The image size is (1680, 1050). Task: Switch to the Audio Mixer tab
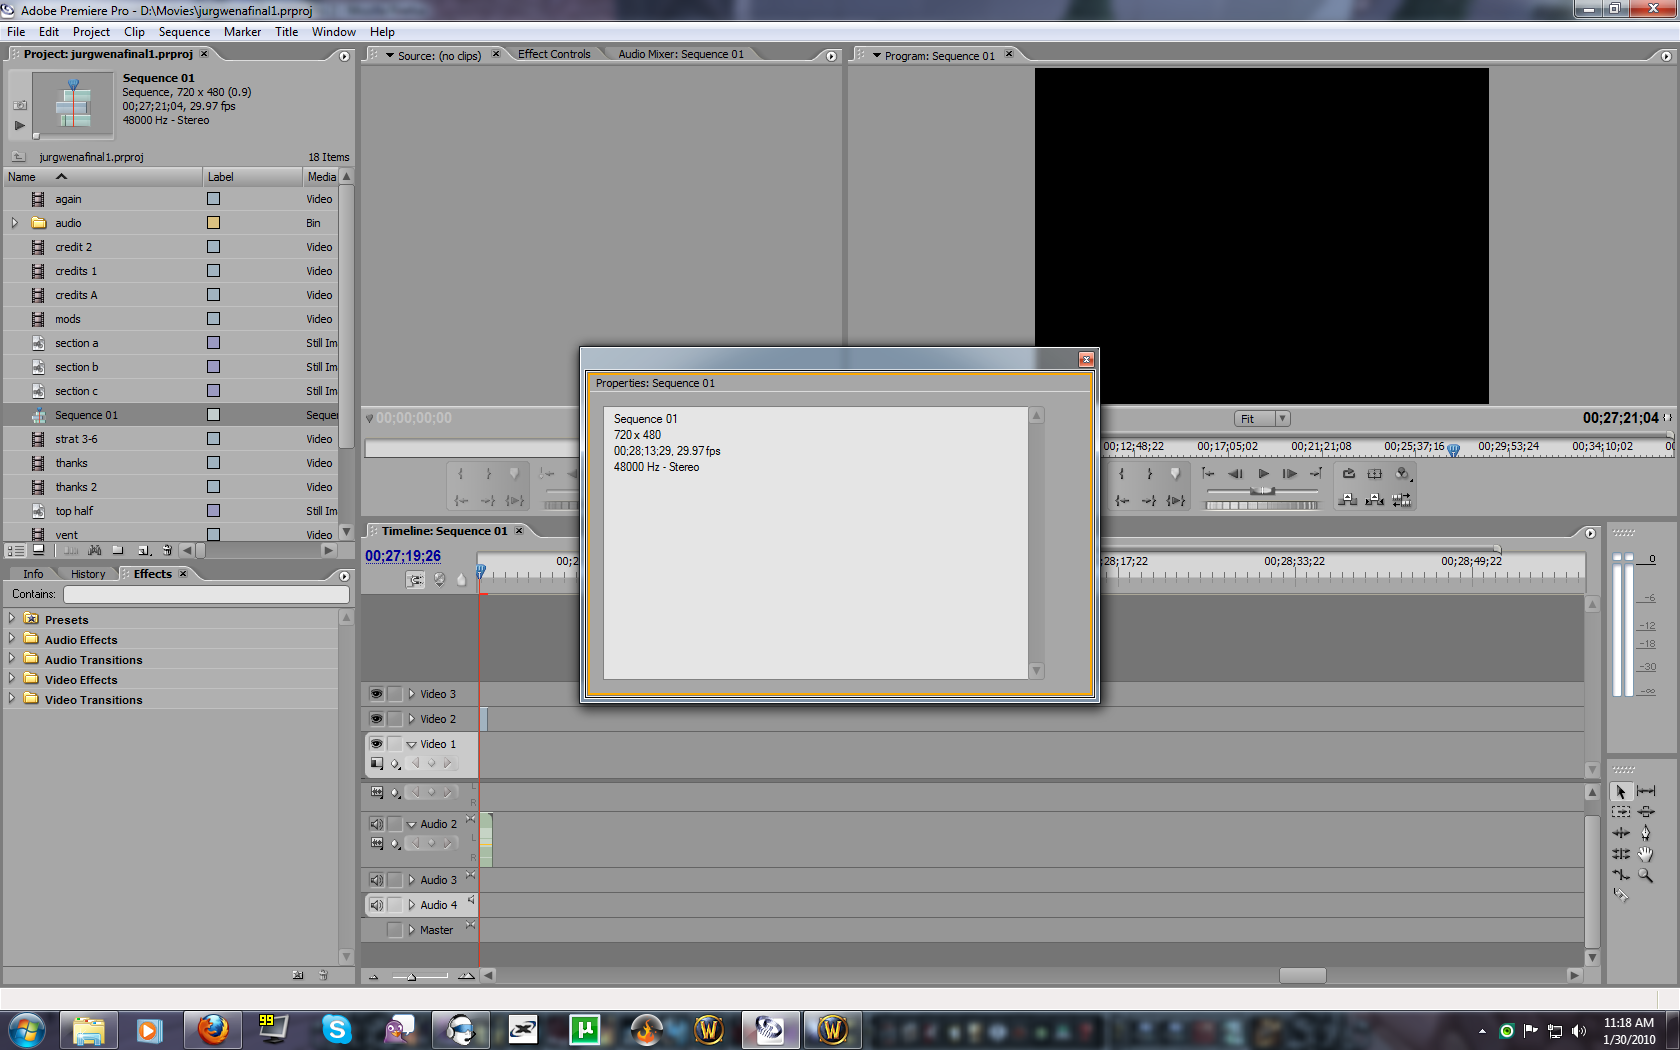681,54
